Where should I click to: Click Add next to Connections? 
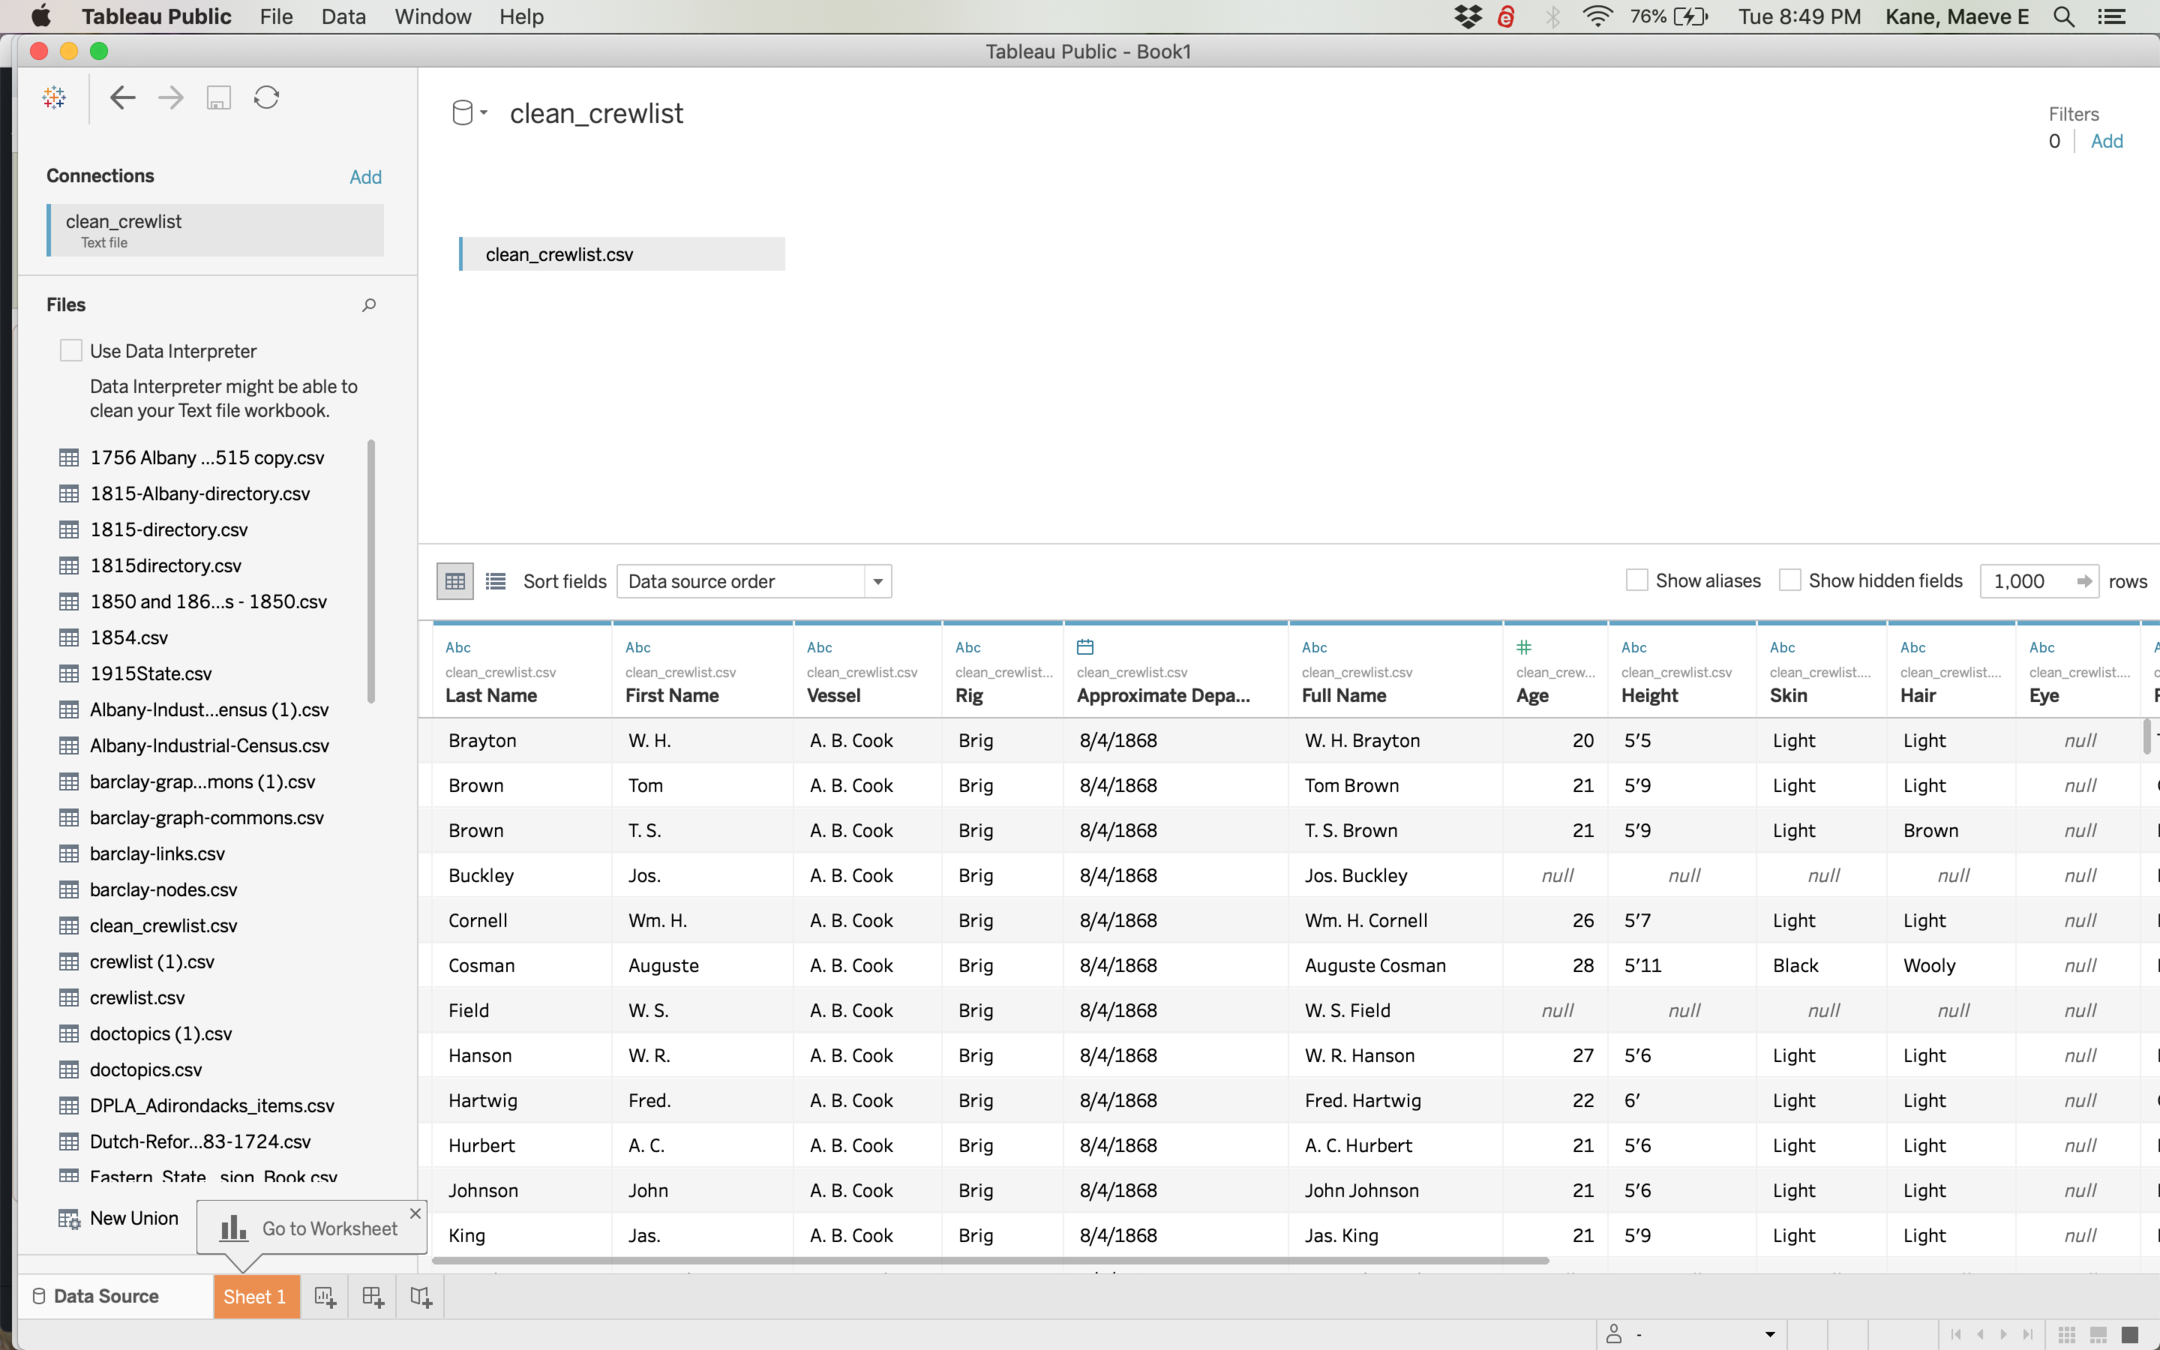[365, 177]
